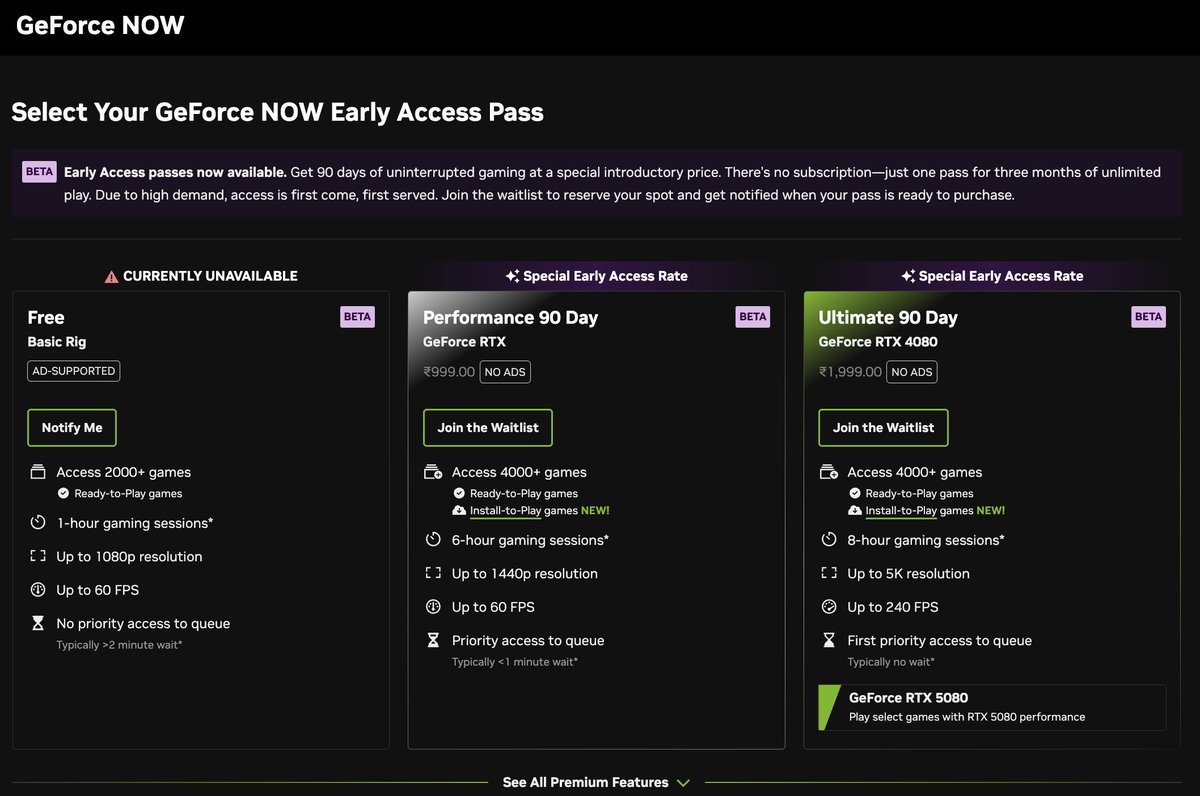Click the BETA badge on Ultimate card
The image size is (1200, 796).
pos(1149,317)
